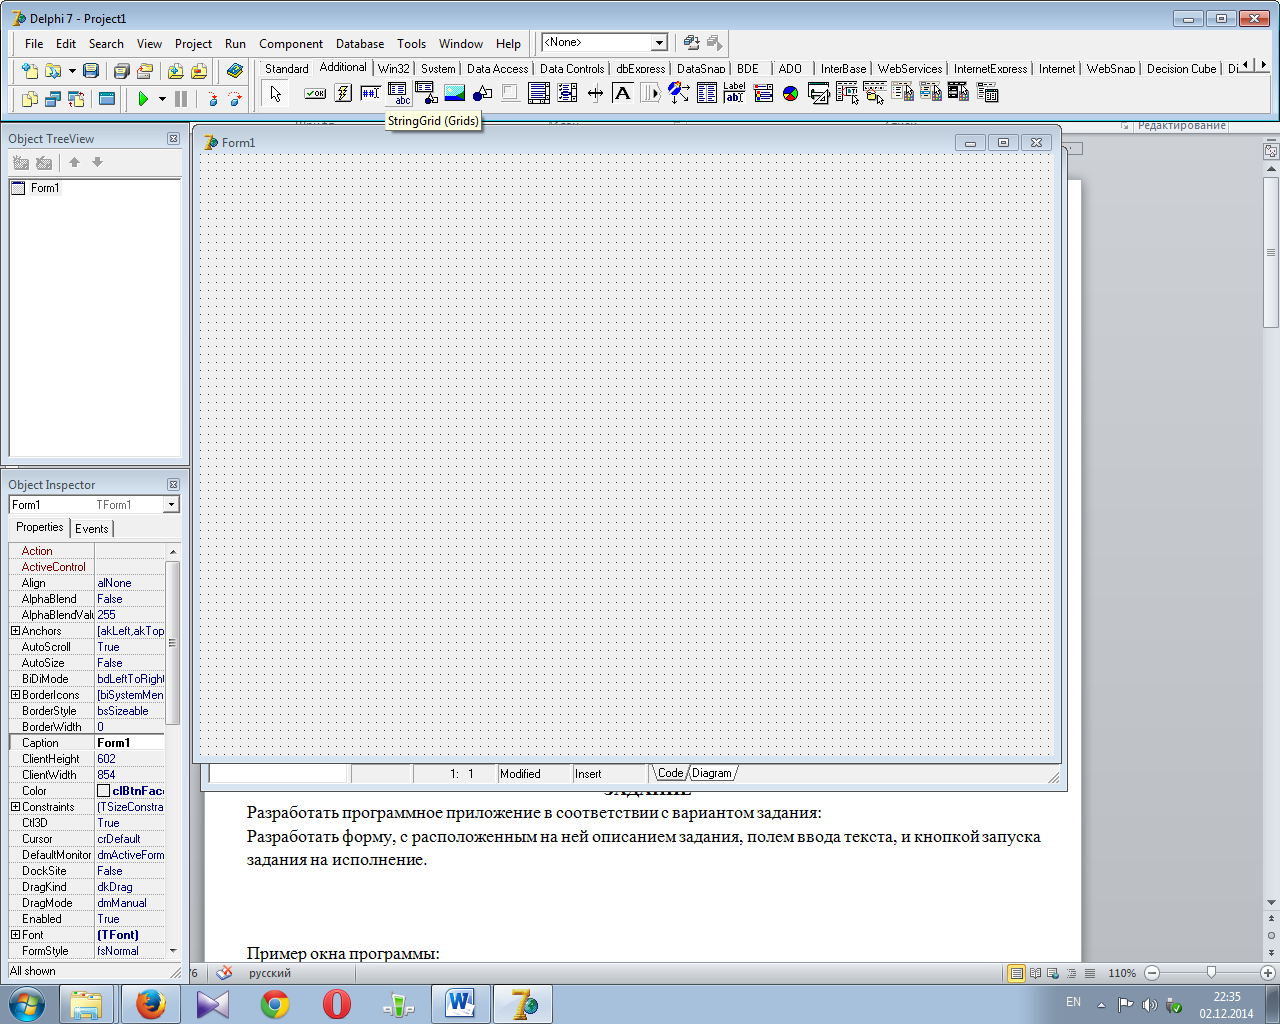Open Firefox from the taskbar
The image size is (1280, 1024).
pos(151,1004)
